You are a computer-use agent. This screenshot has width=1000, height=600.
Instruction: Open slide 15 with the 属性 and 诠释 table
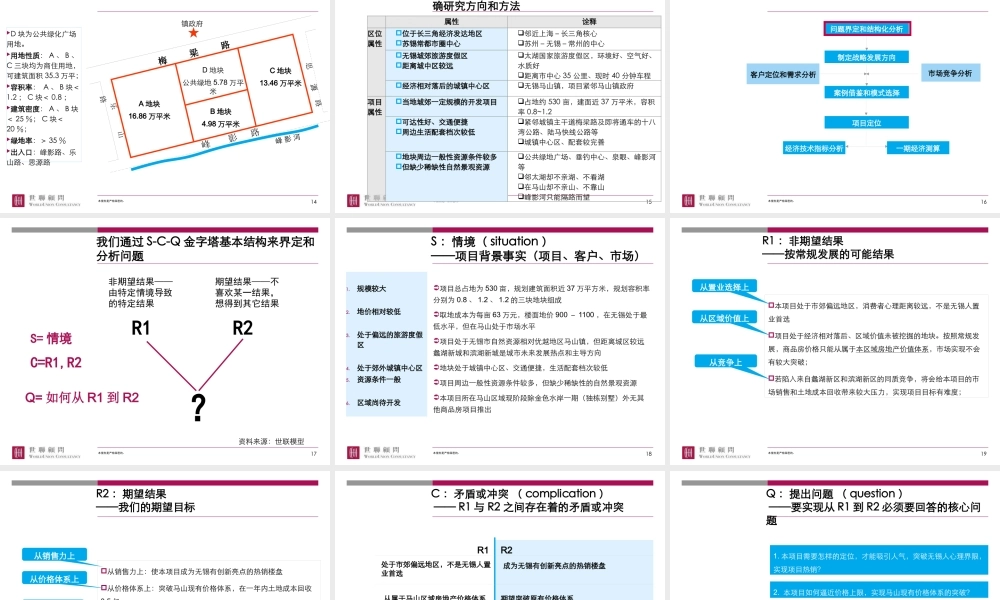(499, 105)
